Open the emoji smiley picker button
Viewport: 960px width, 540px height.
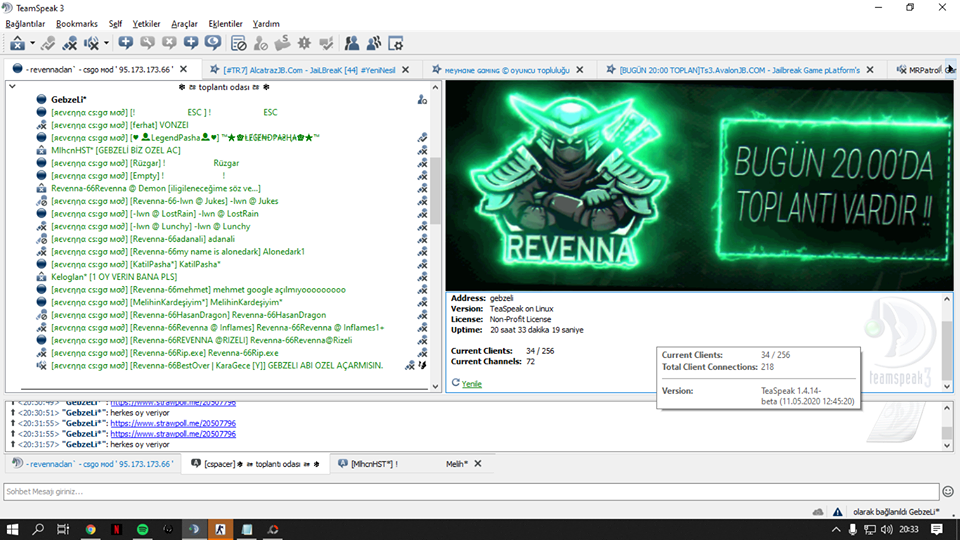click(x=948, y=492)
